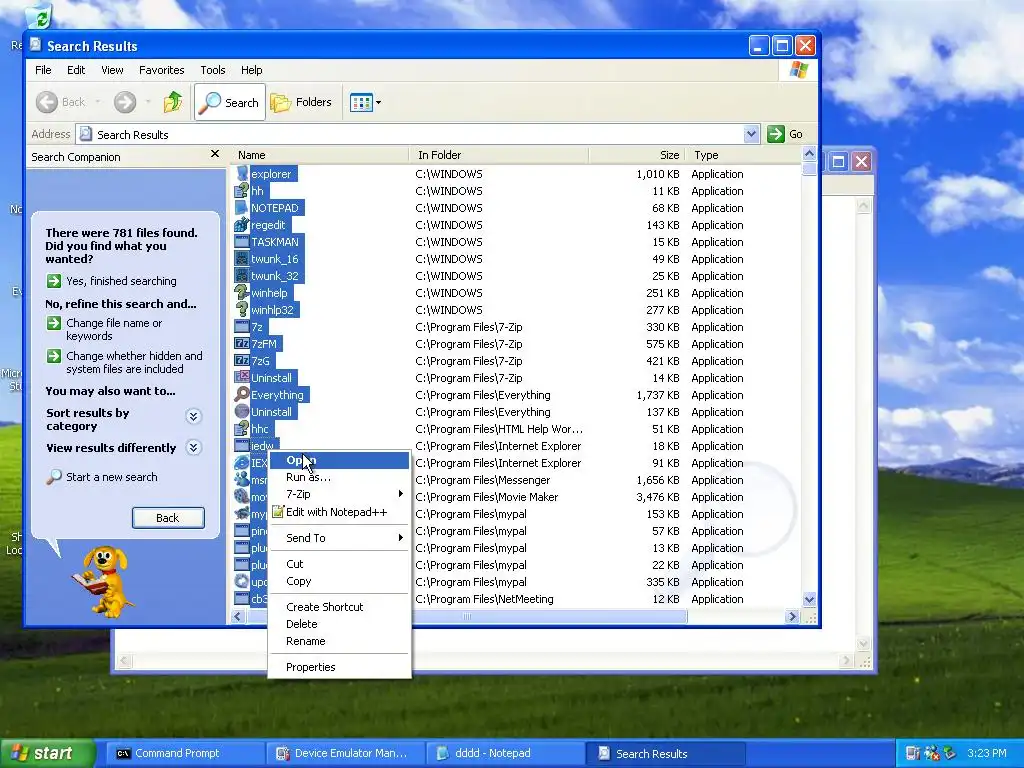
Task: Toggle the Search toolbar button
Action: click(230, 102)
